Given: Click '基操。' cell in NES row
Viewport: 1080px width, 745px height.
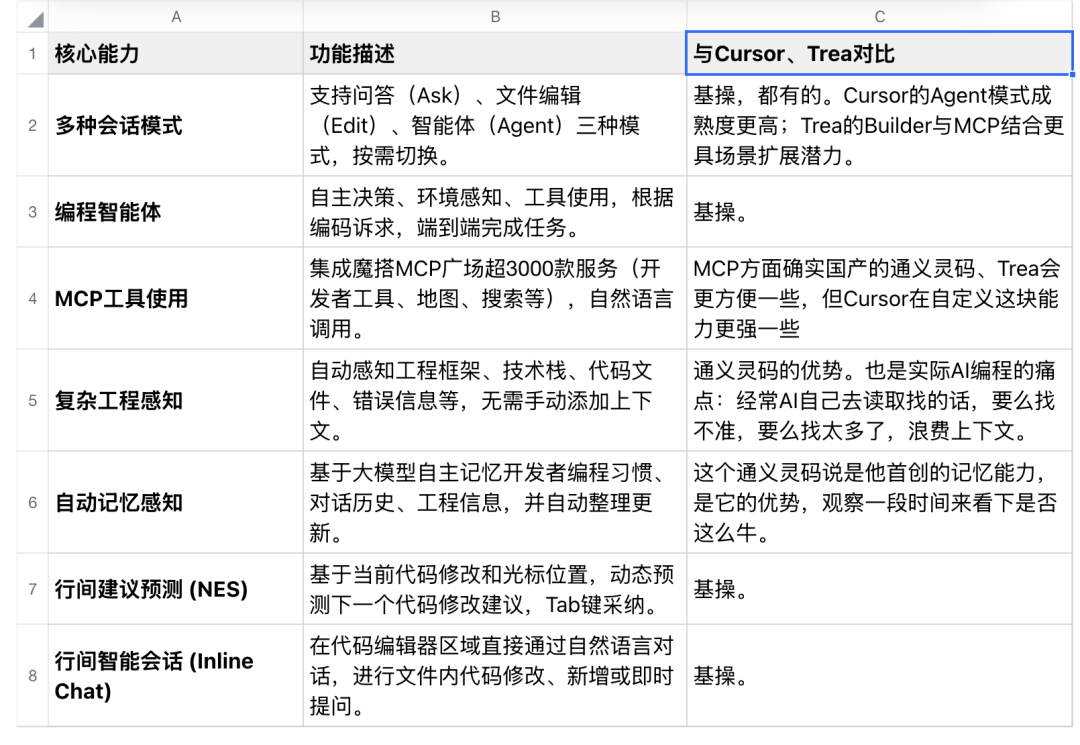Looking at the screenshot, I should (880, 589).
